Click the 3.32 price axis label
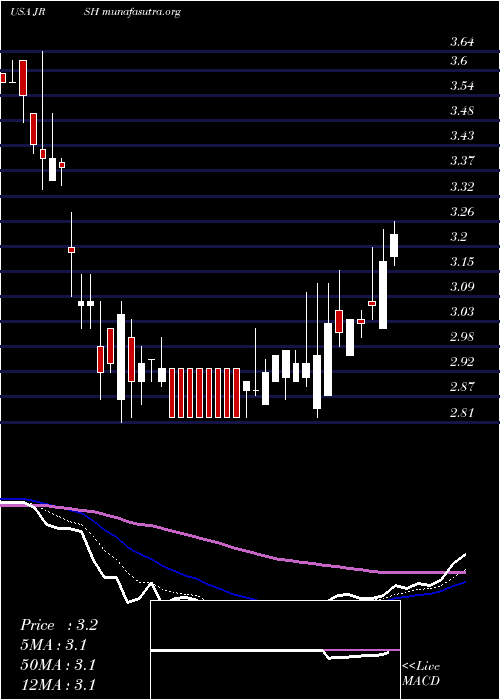 click(x=462, y=186)
